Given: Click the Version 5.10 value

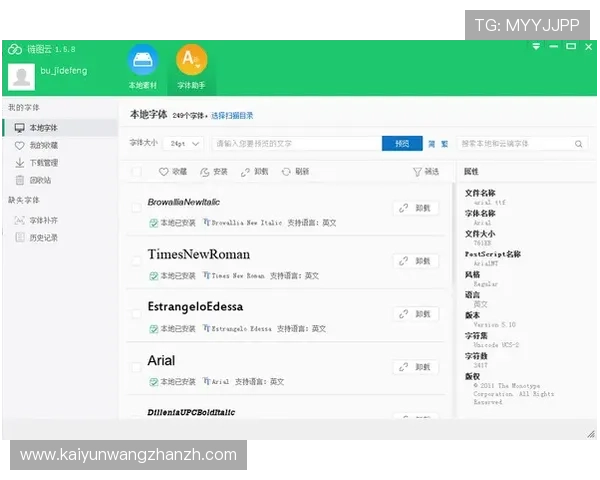Looking at the screenshot, I should click(x=494, y=325).
